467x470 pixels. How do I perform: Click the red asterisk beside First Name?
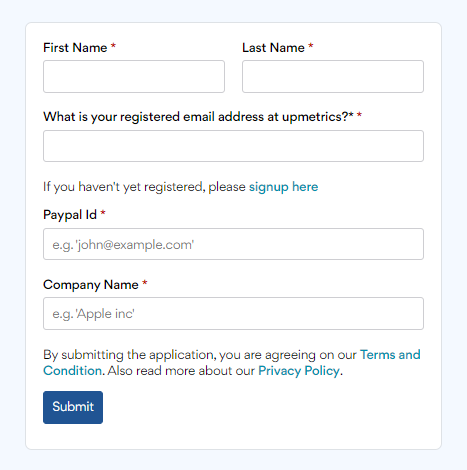point(113,46)
